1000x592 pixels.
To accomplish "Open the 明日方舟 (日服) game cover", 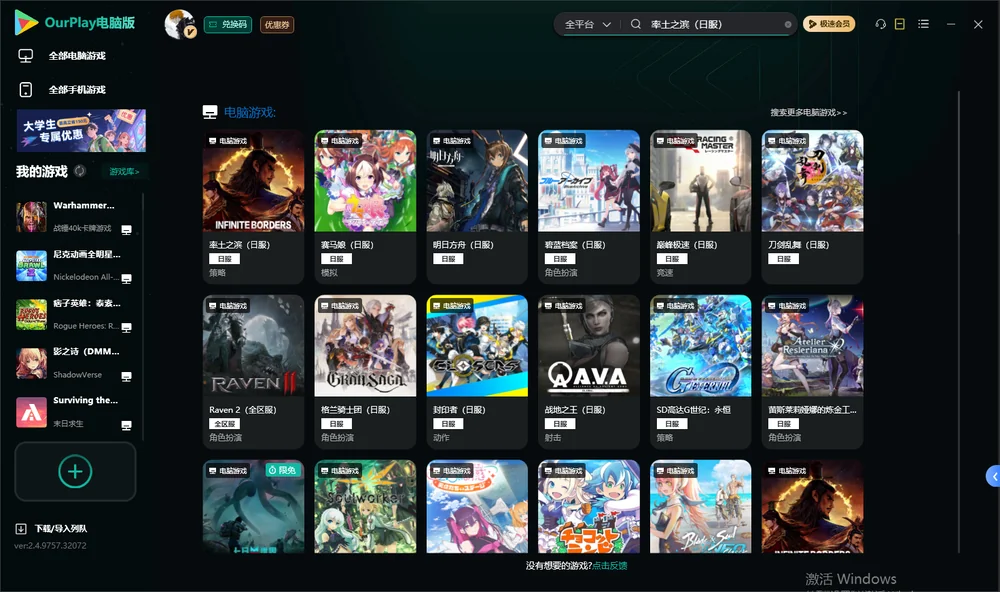I will point(477,181).
